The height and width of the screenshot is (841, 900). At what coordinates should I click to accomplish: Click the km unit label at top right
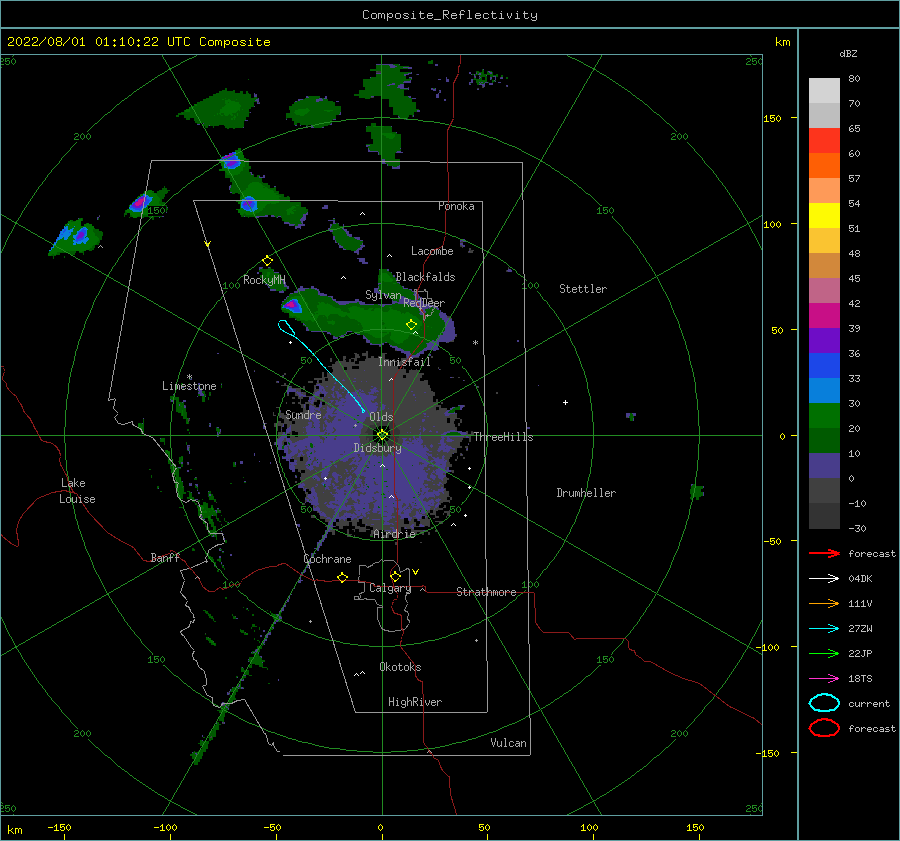[782, 42]
